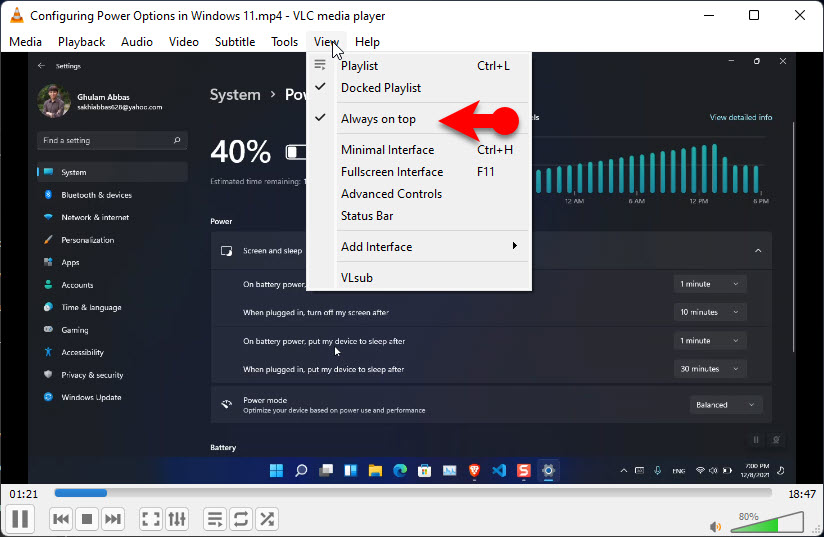Stop playback using the stop button
The image size is (824, 537).
[x=87, y=519]
